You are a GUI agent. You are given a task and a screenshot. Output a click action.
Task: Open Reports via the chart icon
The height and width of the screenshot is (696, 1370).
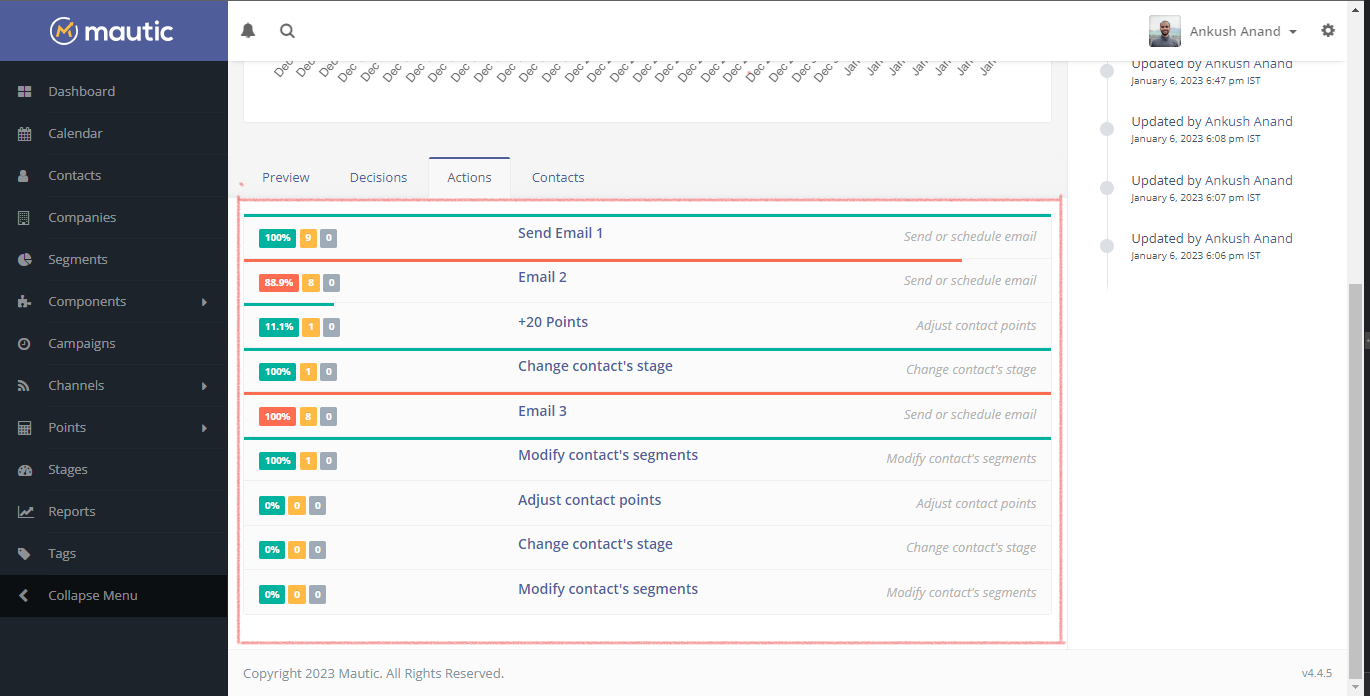coord(24,510)
